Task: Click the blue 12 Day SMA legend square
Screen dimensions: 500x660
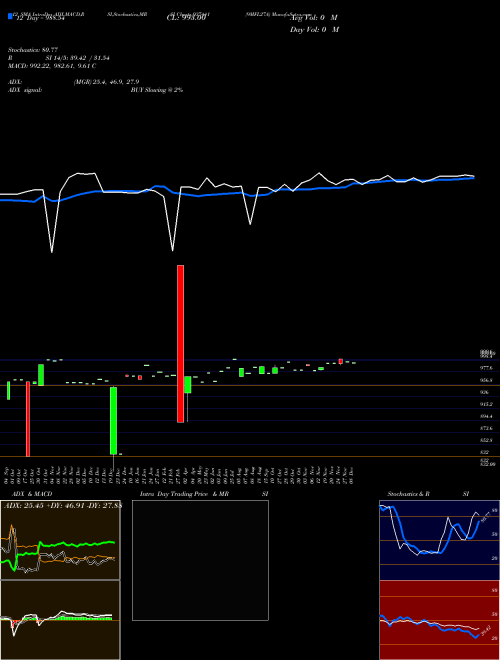Action: 10,16
